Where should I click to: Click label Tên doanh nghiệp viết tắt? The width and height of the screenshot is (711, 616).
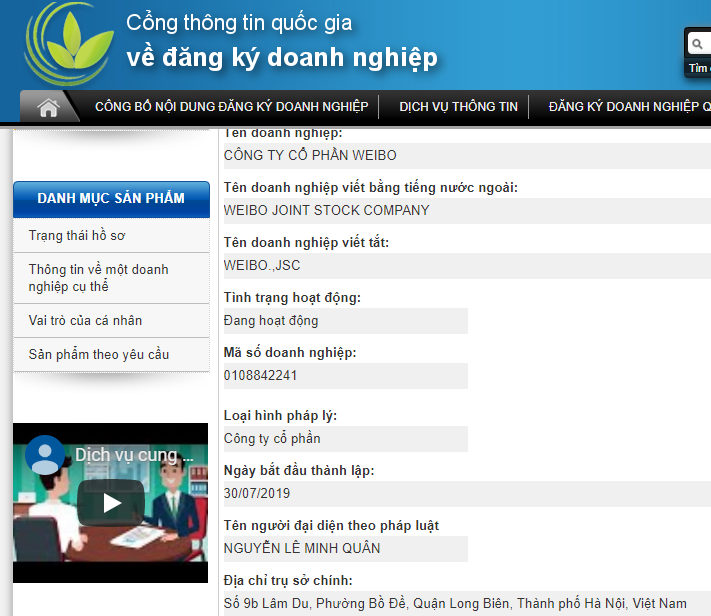click(x=306, y=243)
